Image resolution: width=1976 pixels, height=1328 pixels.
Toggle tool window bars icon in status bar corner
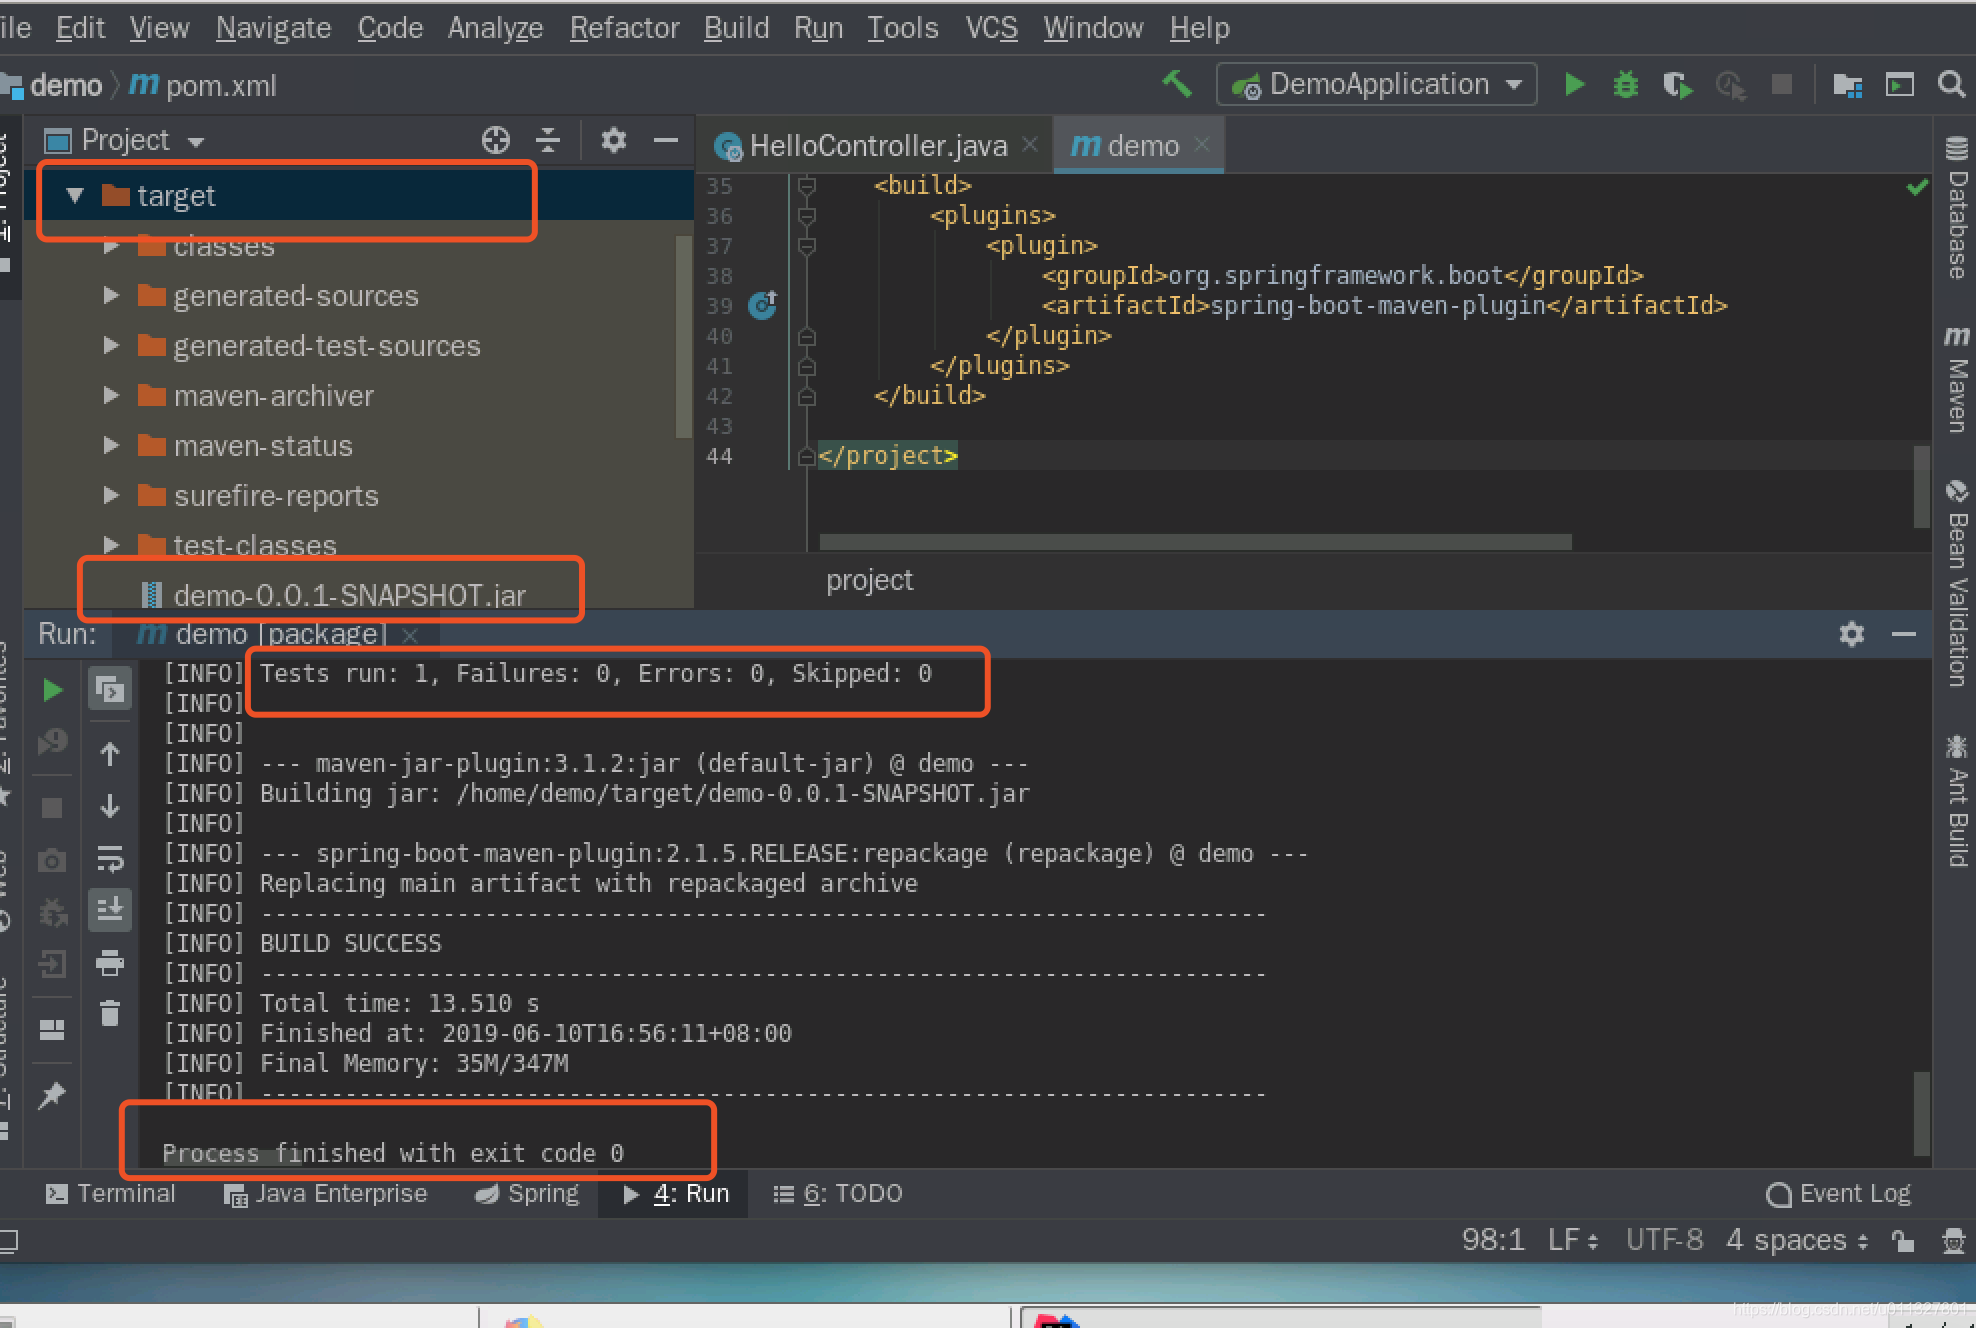(x=8, y=1241)
